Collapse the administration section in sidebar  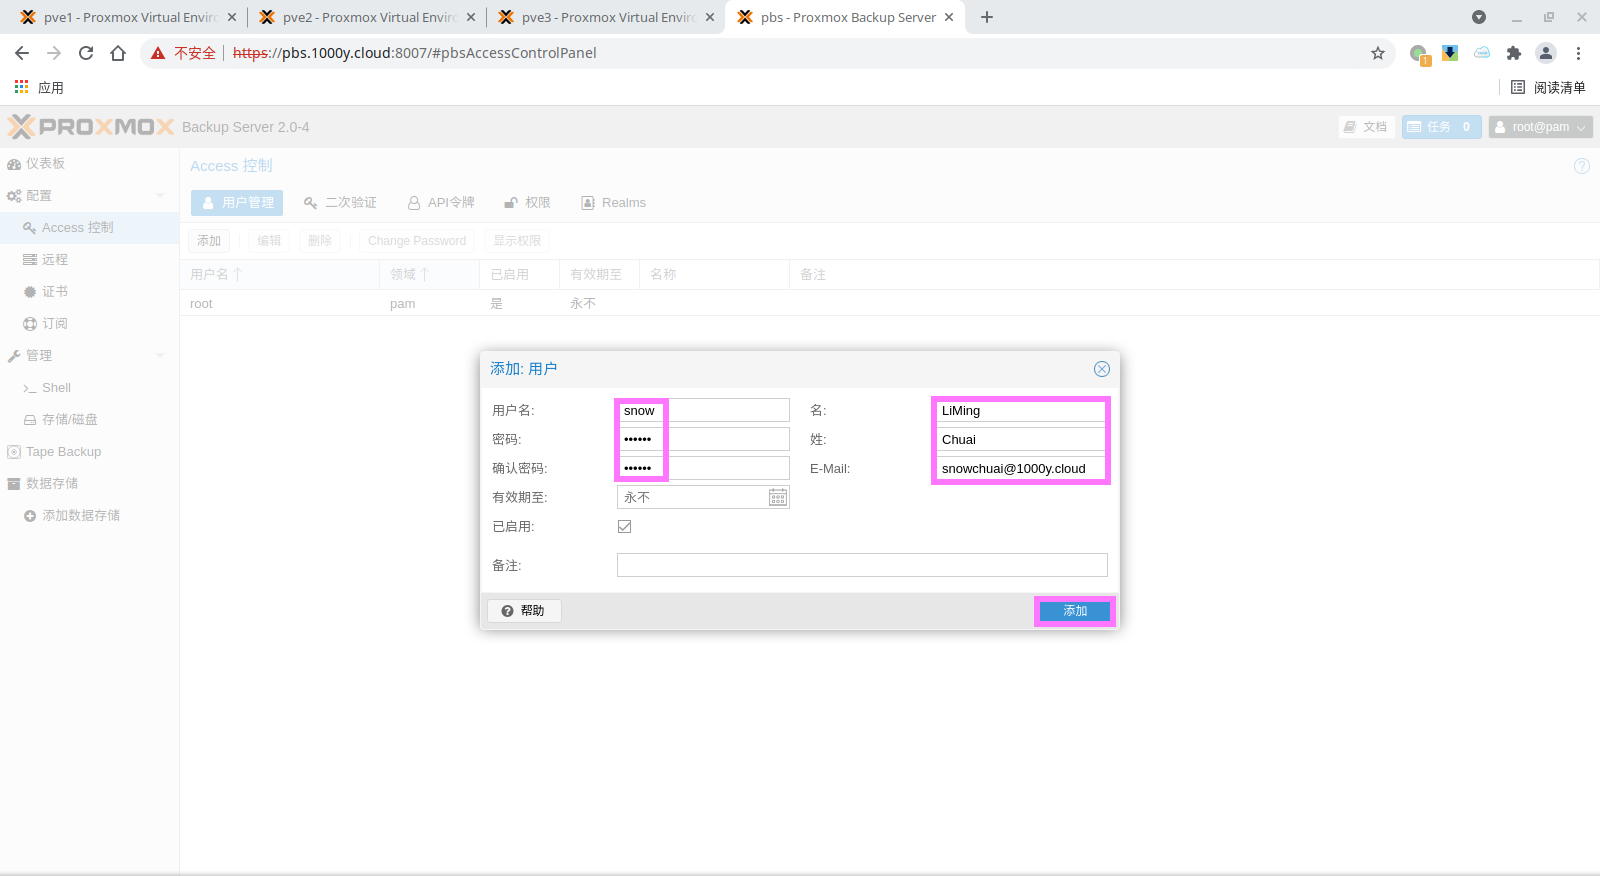160,356
